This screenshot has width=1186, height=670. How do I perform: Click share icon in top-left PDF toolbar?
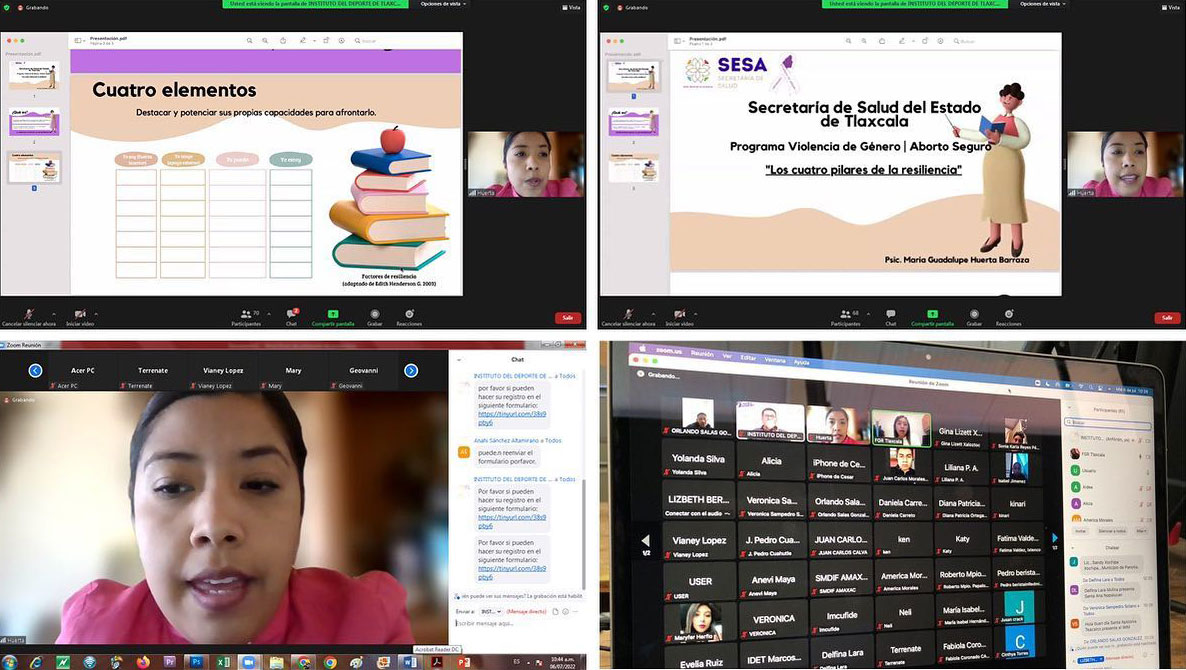coord(283,41)
